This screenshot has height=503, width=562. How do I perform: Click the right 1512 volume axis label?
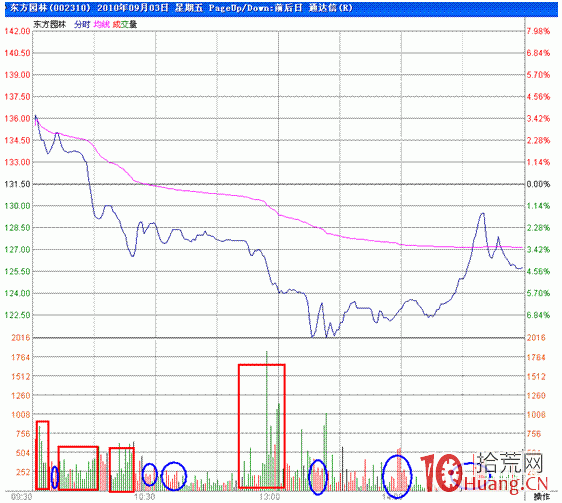536,377
